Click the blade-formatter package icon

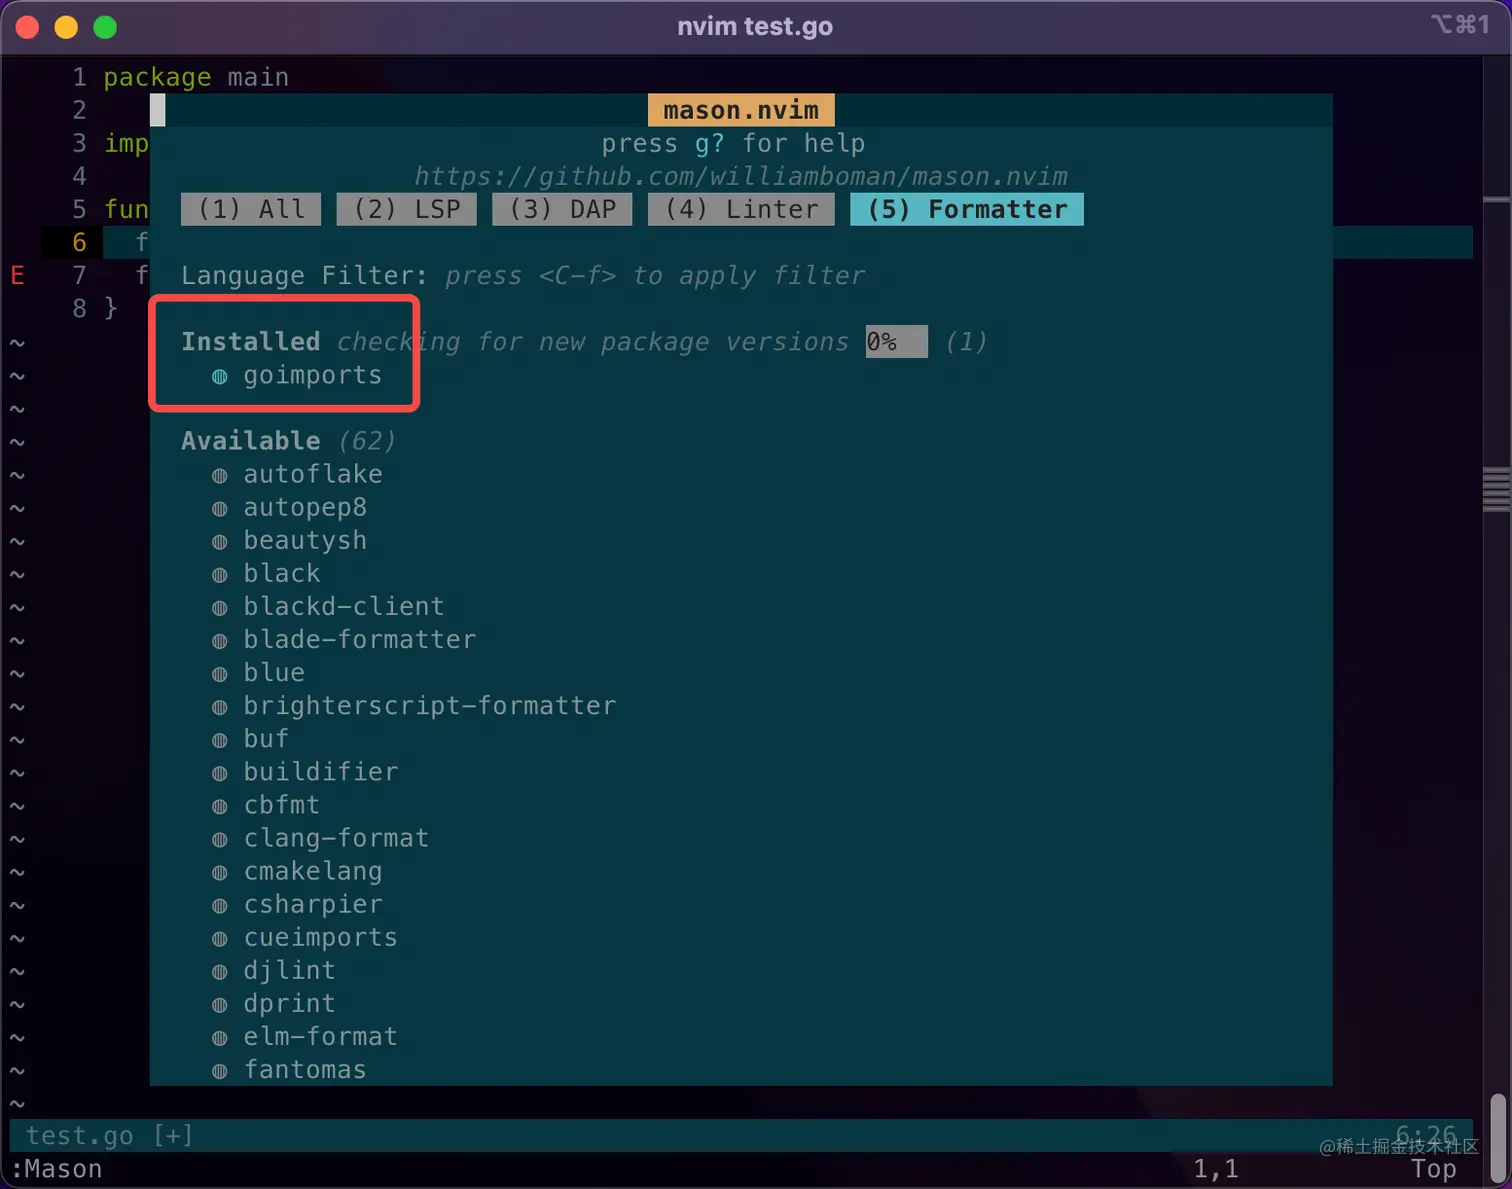click(220, 641)
